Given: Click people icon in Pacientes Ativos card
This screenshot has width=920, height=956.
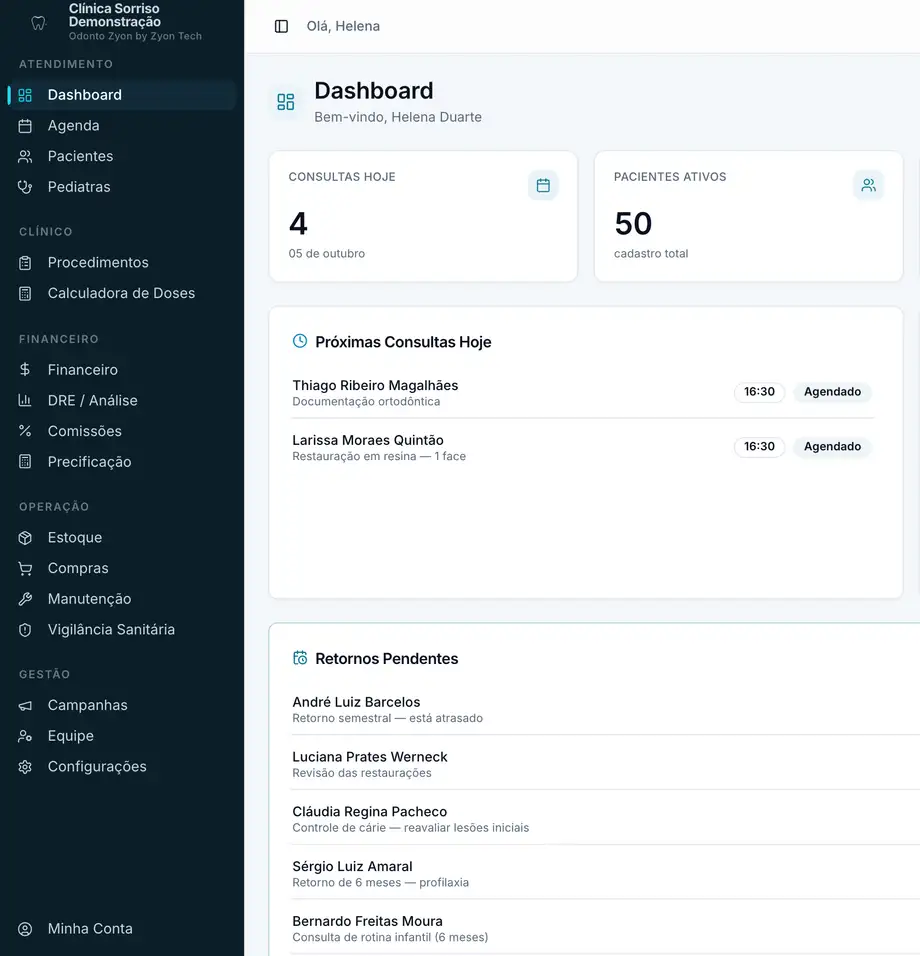Looking at the screenshot, I should [869, 185].
